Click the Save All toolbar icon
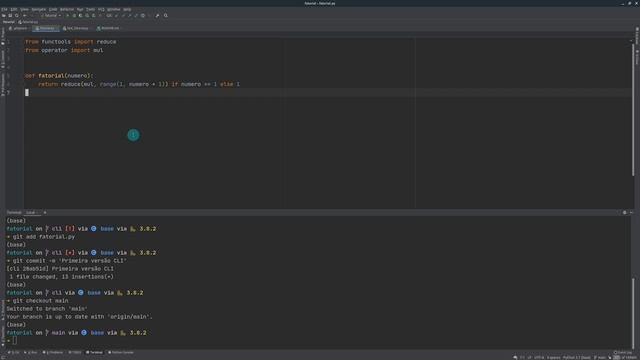The width and height of the screenshot is (640, 360). [10, 16]
